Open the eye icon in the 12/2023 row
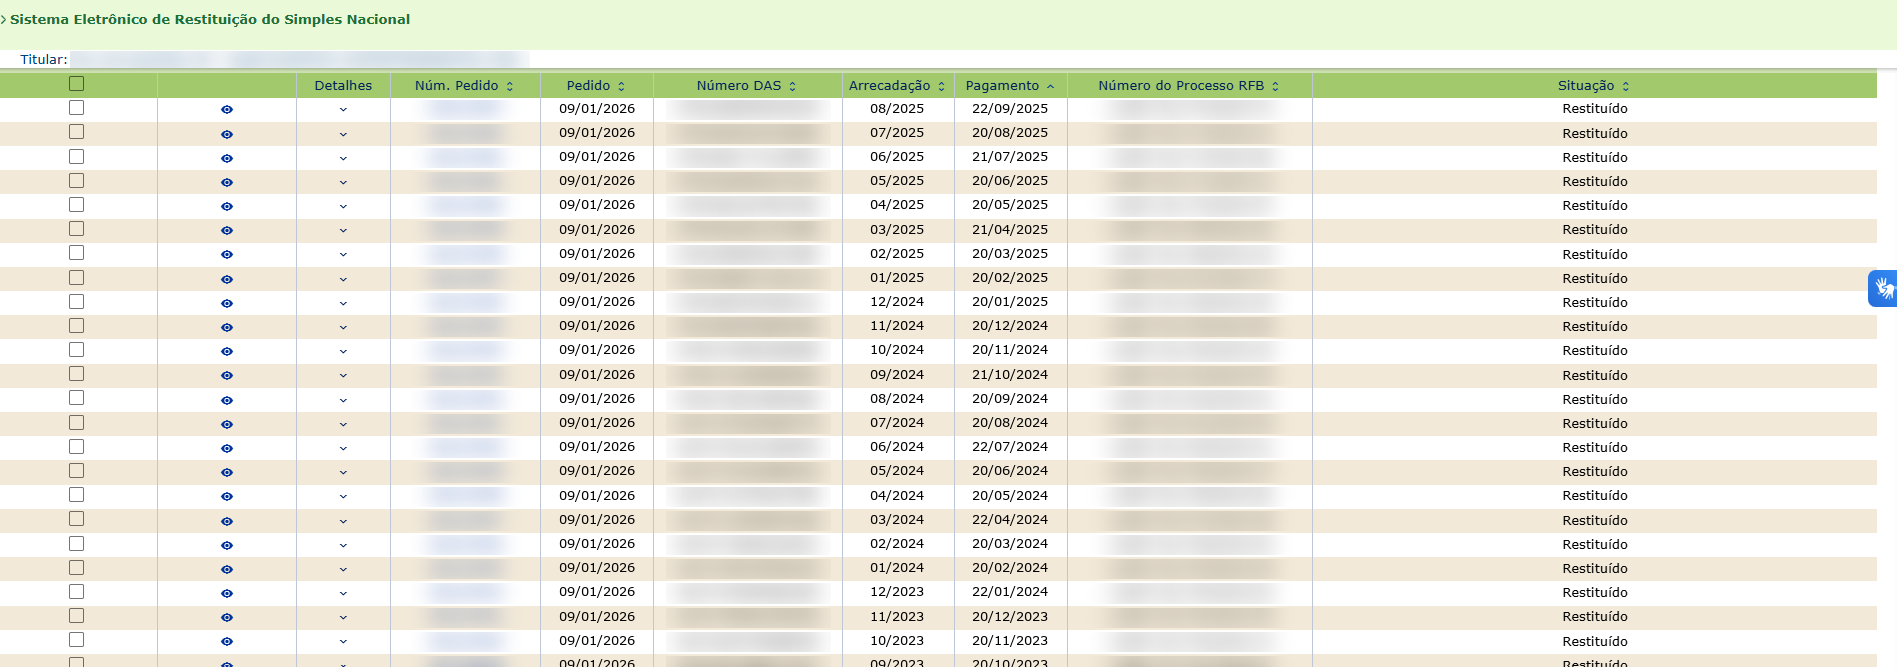The width and height of the screenshot is (1897, 667). tap(227, 593)
